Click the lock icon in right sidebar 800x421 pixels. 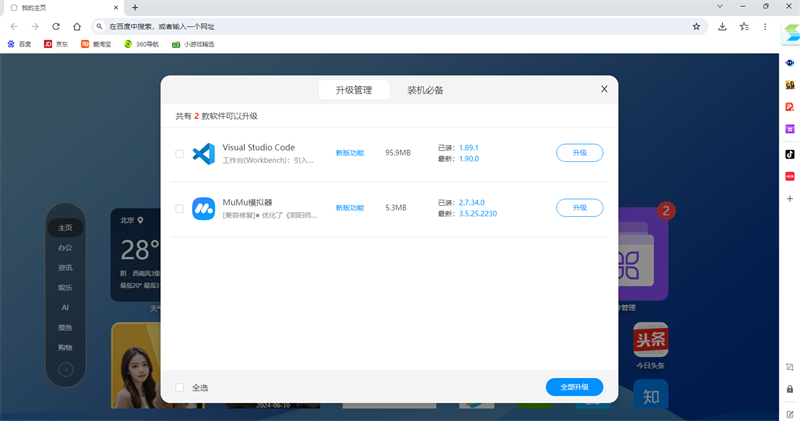coord(790,389)
